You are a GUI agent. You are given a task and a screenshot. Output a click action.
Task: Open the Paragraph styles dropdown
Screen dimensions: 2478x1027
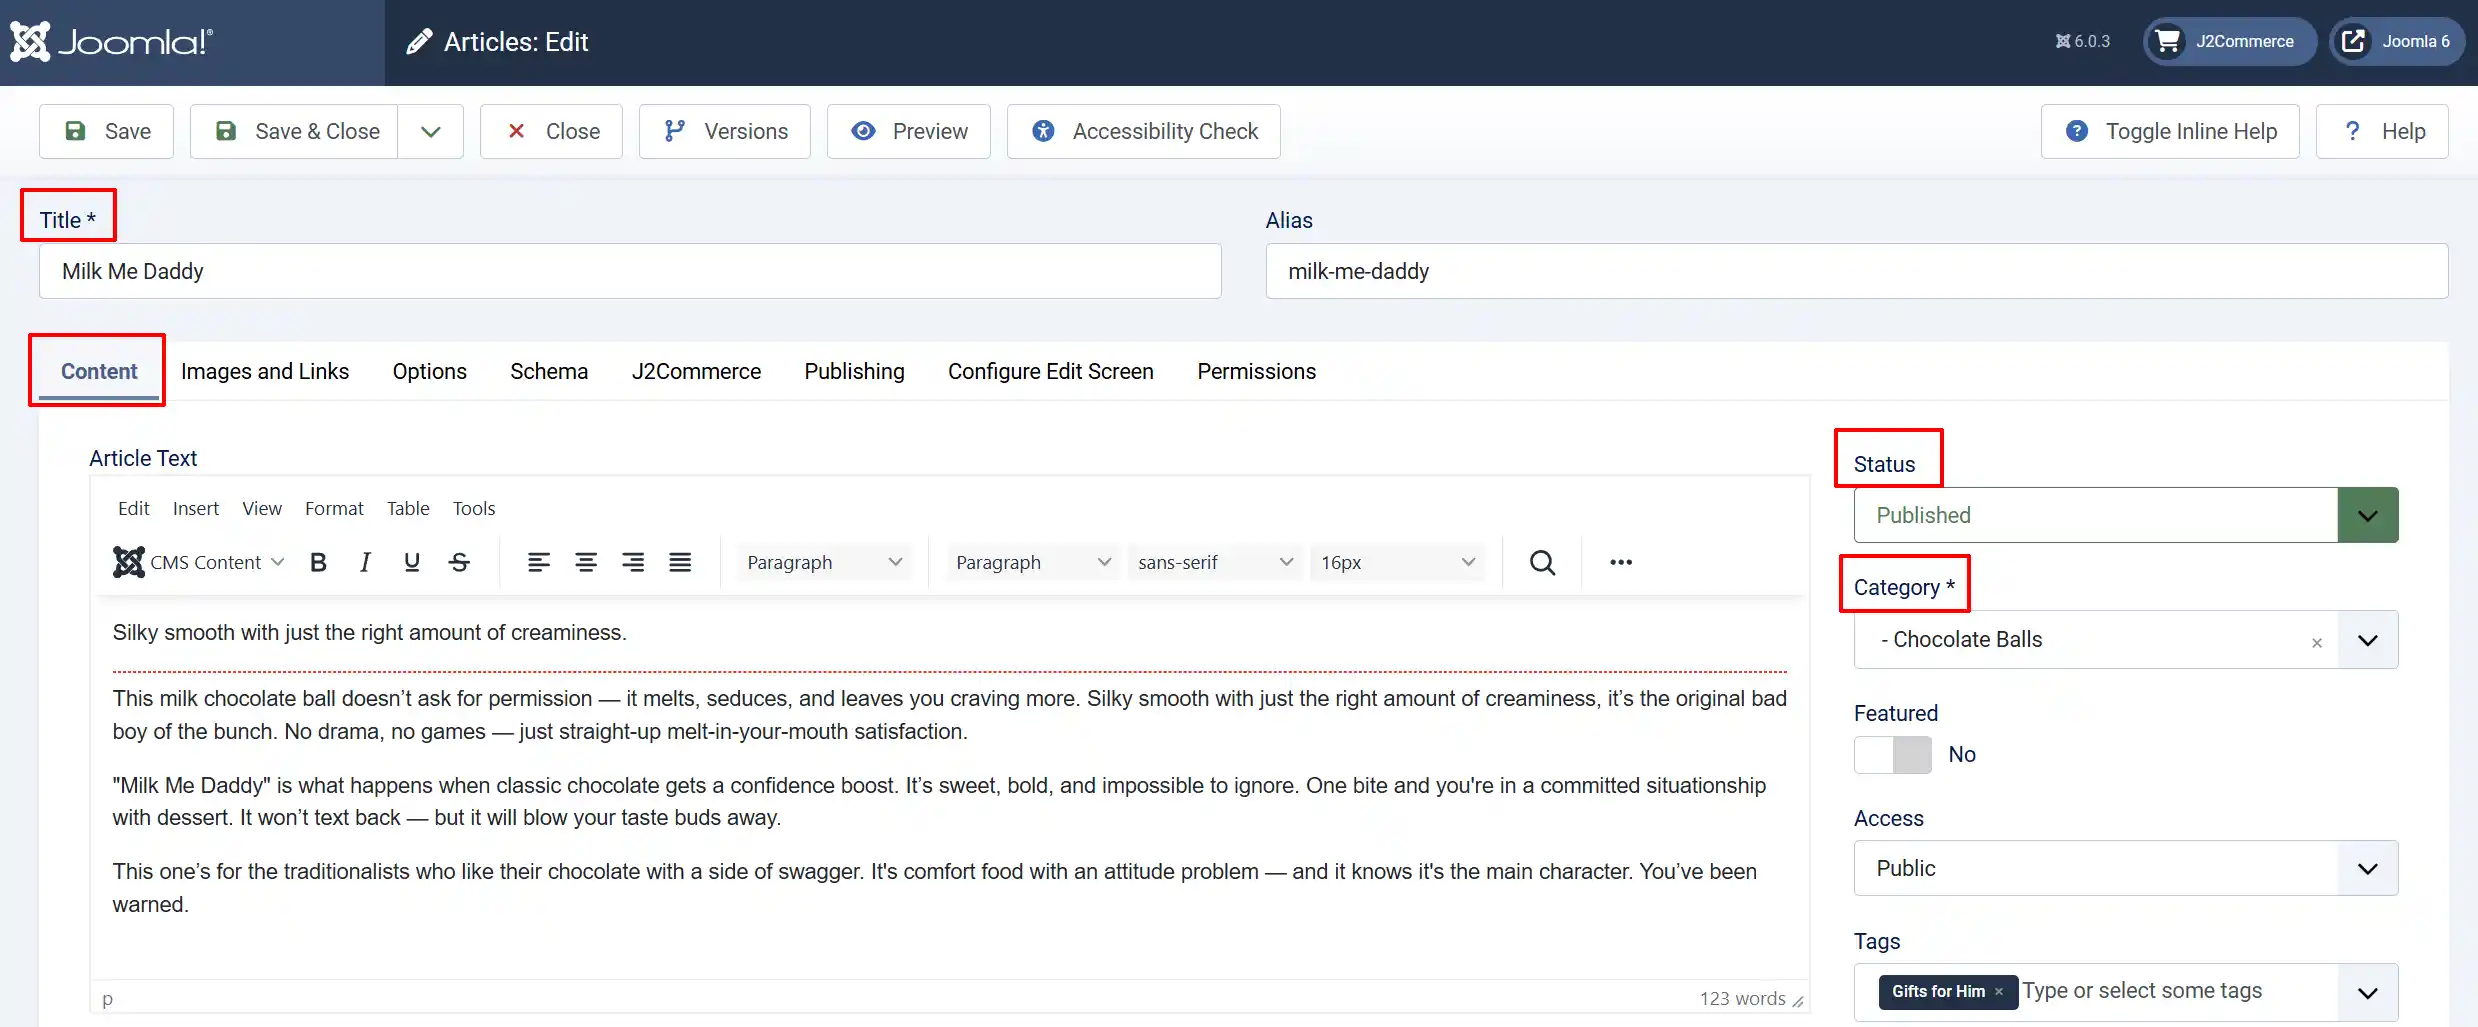[x=1033, y=562]
